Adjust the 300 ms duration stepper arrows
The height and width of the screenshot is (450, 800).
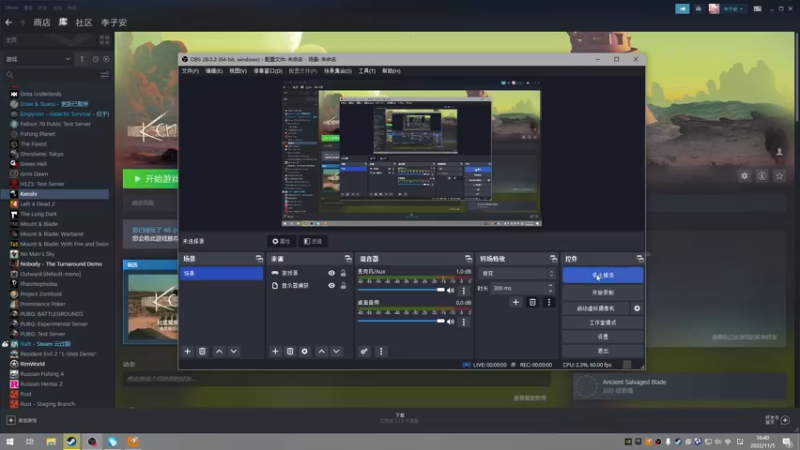click(550, 288)
